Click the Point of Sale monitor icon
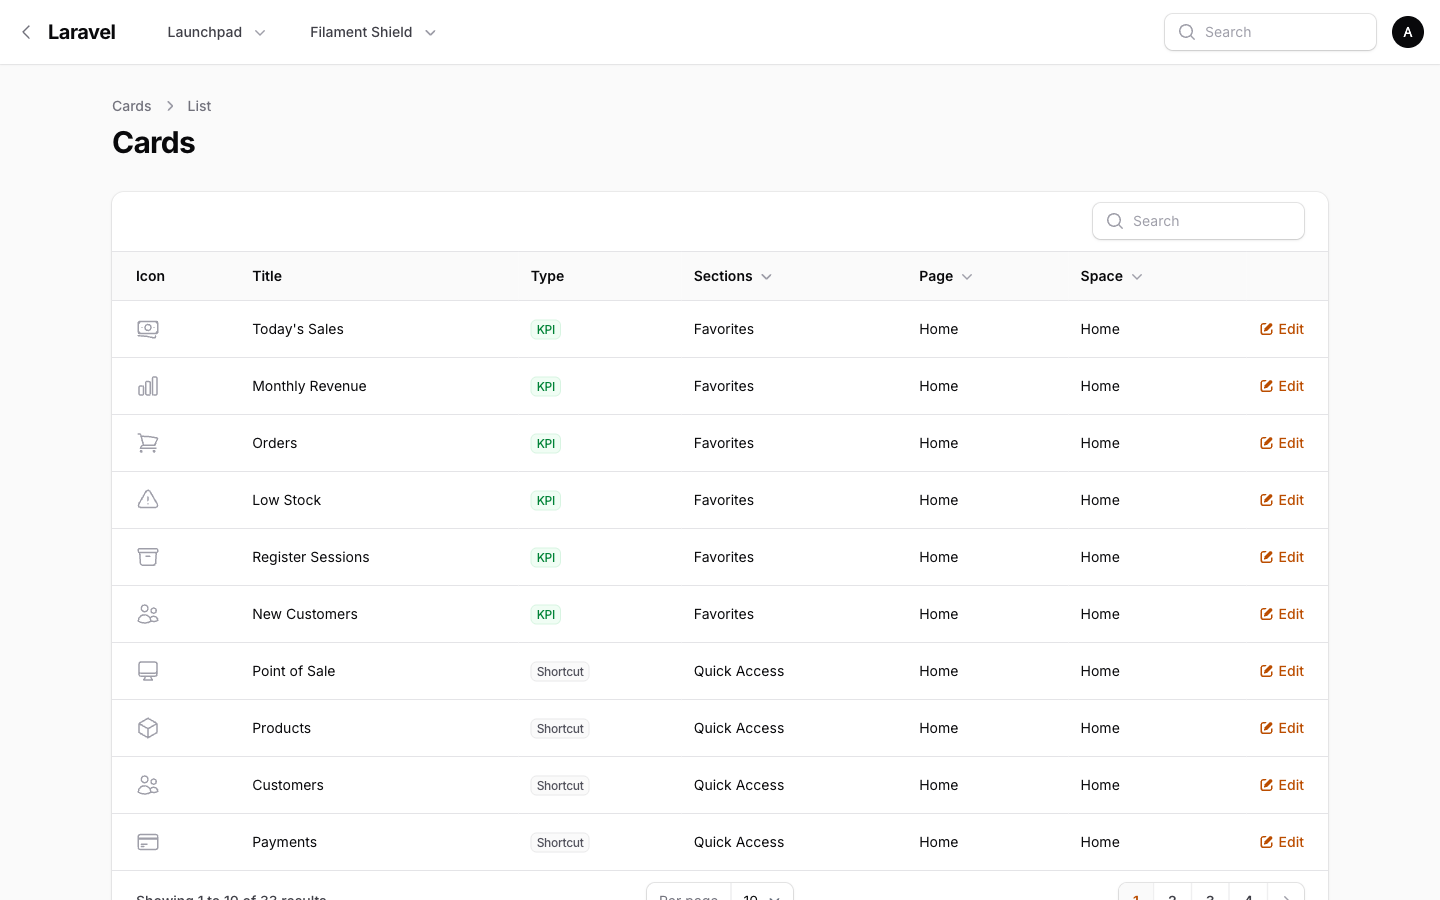The height and width of the screenshot is (900, 1440). [148, 671]
